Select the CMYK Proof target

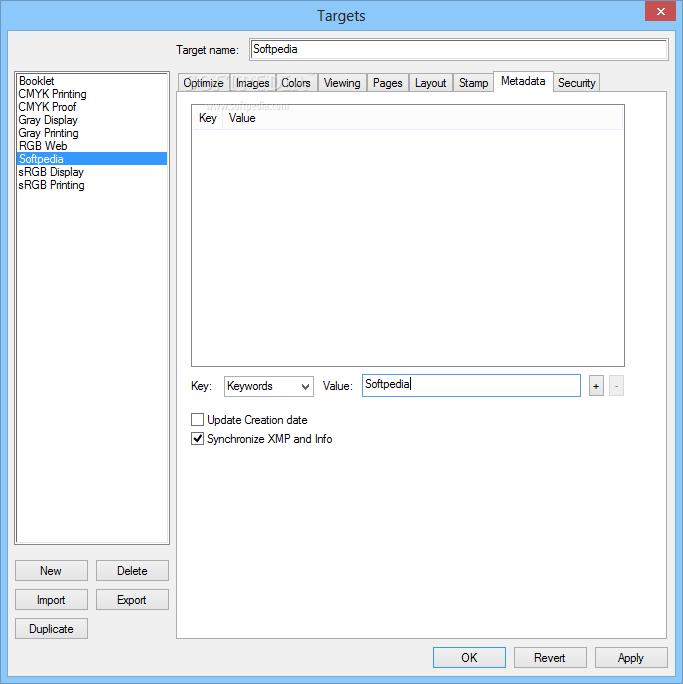92,107
